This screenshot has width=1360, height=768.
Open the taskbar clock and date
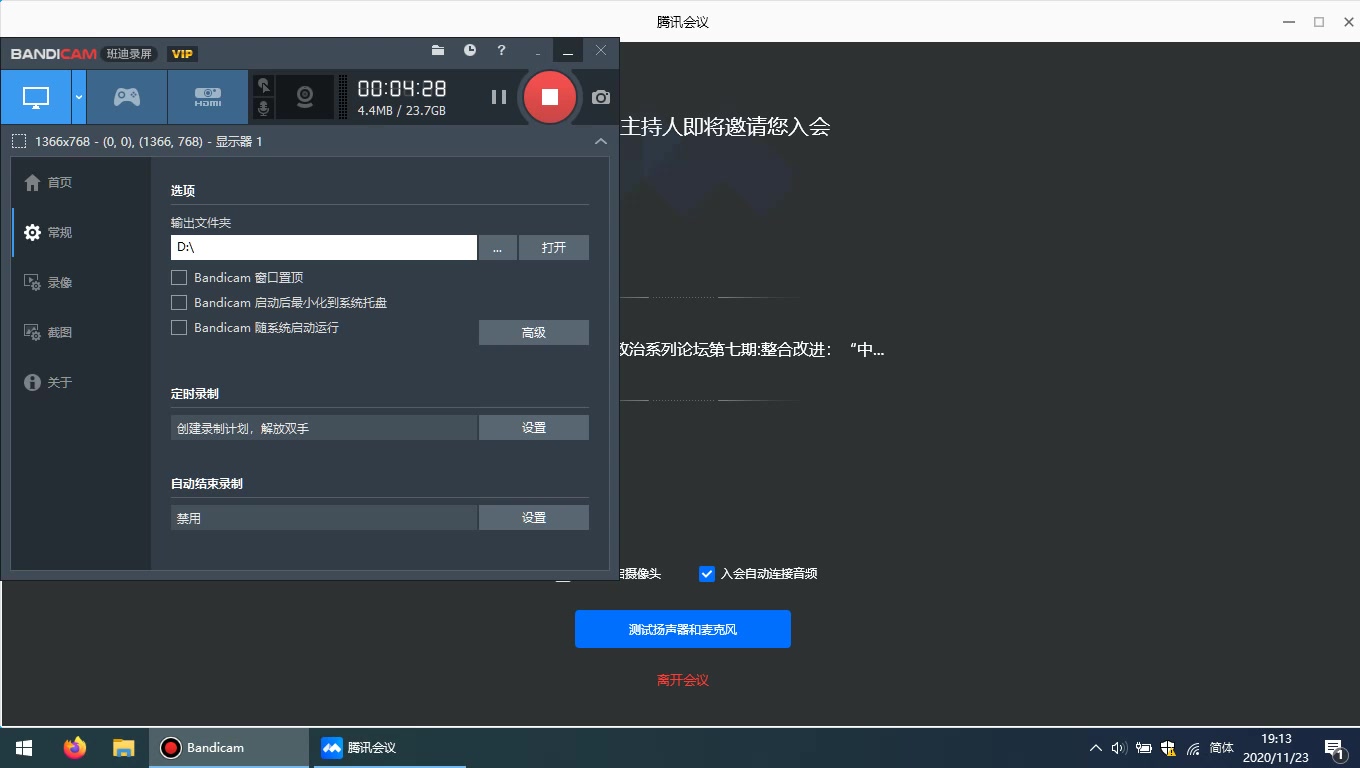pyautogui.click(x=1276, y=748)
